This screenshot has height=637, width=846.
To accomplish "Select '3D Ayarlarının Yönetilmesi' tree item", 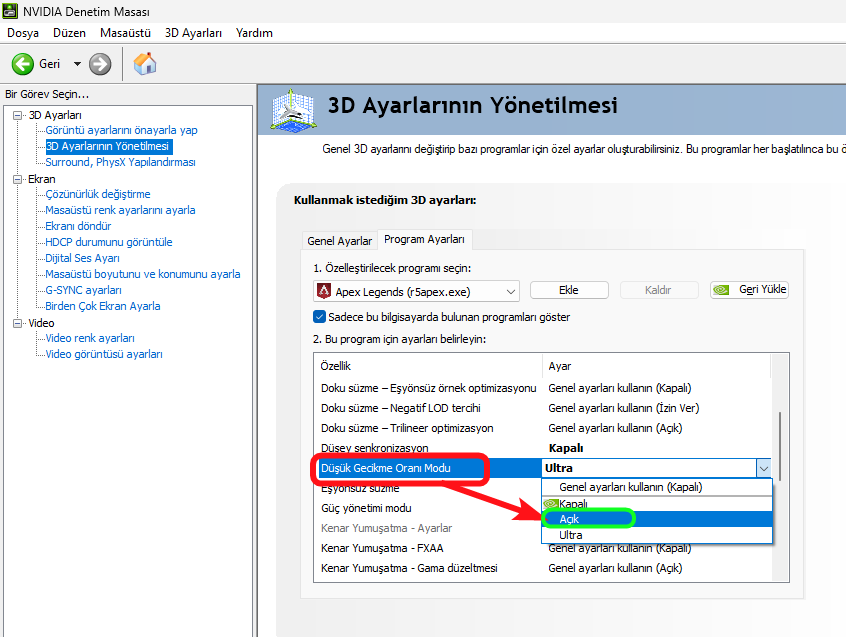I will click(x=107, y=146).
